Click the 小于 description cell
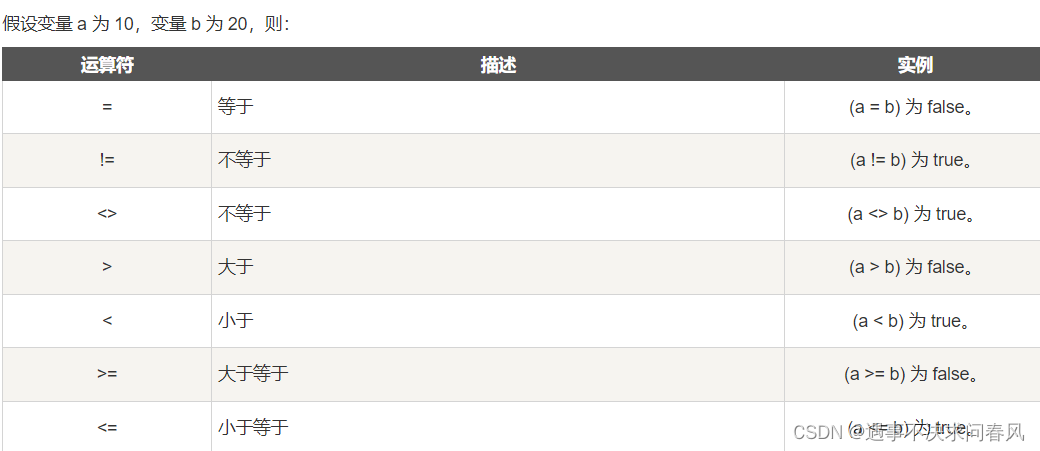The width and height of the screenshot is (1040, 451). [498, 321]
